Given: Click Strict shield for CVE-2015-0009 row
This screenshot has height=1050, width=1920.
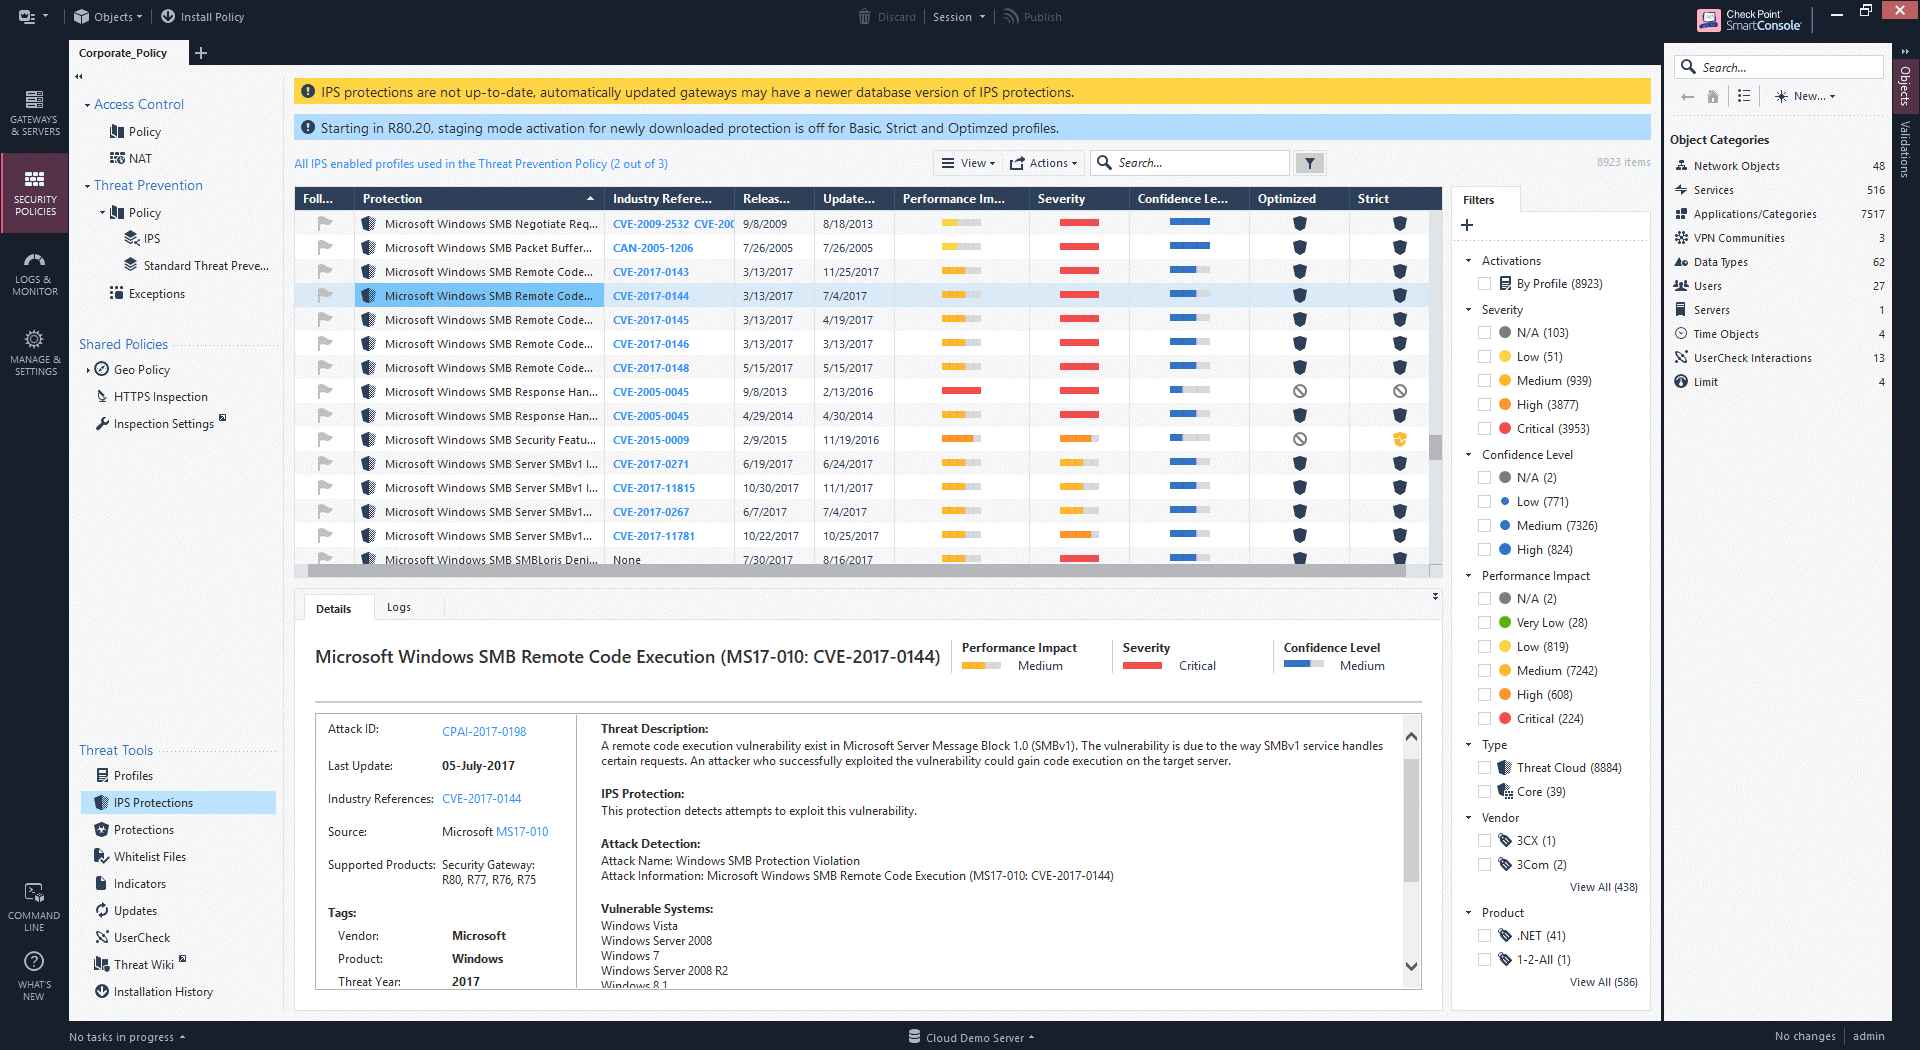Looking at the screenshot, I should click(x=1400, y=439).
